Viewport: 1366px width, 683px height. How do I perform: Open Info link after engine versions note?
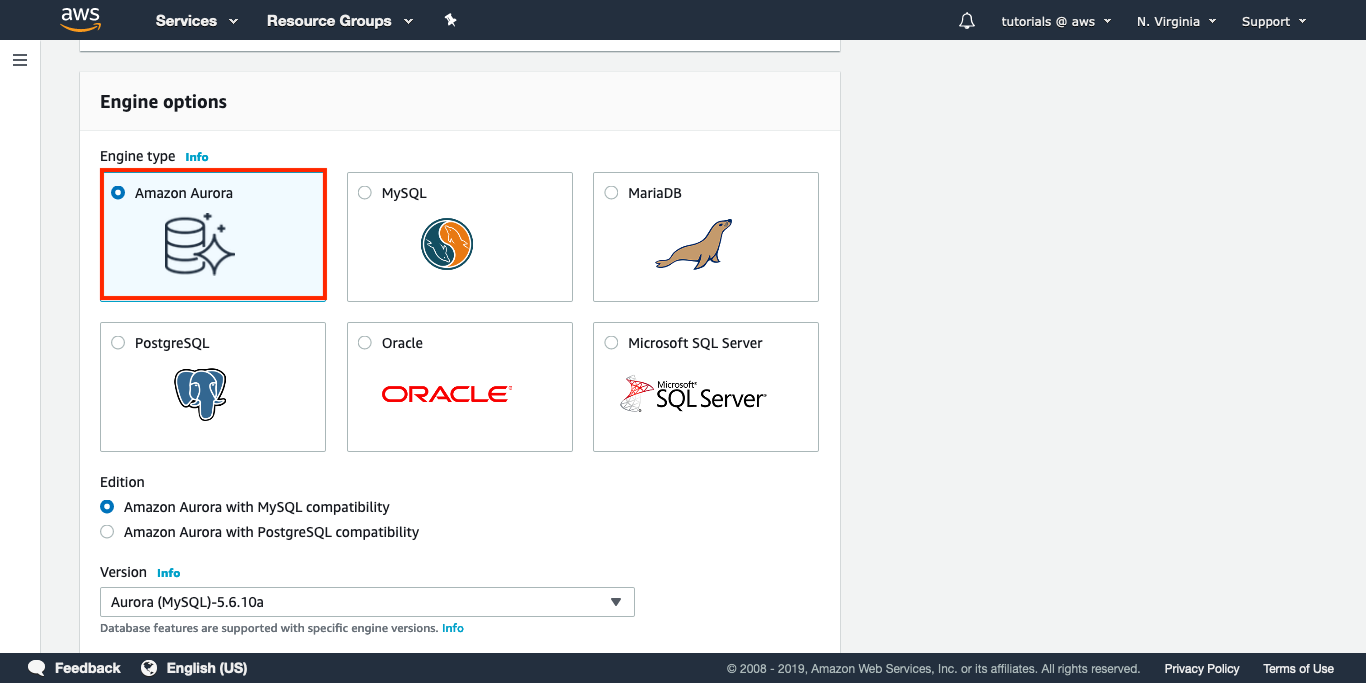point(453,628)
